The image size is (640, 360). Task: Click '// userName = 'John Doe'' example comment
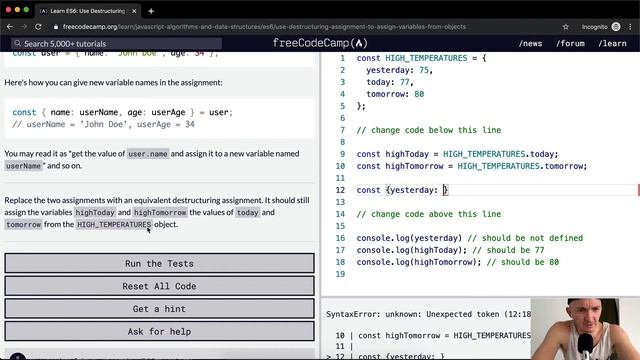(103, 124)
